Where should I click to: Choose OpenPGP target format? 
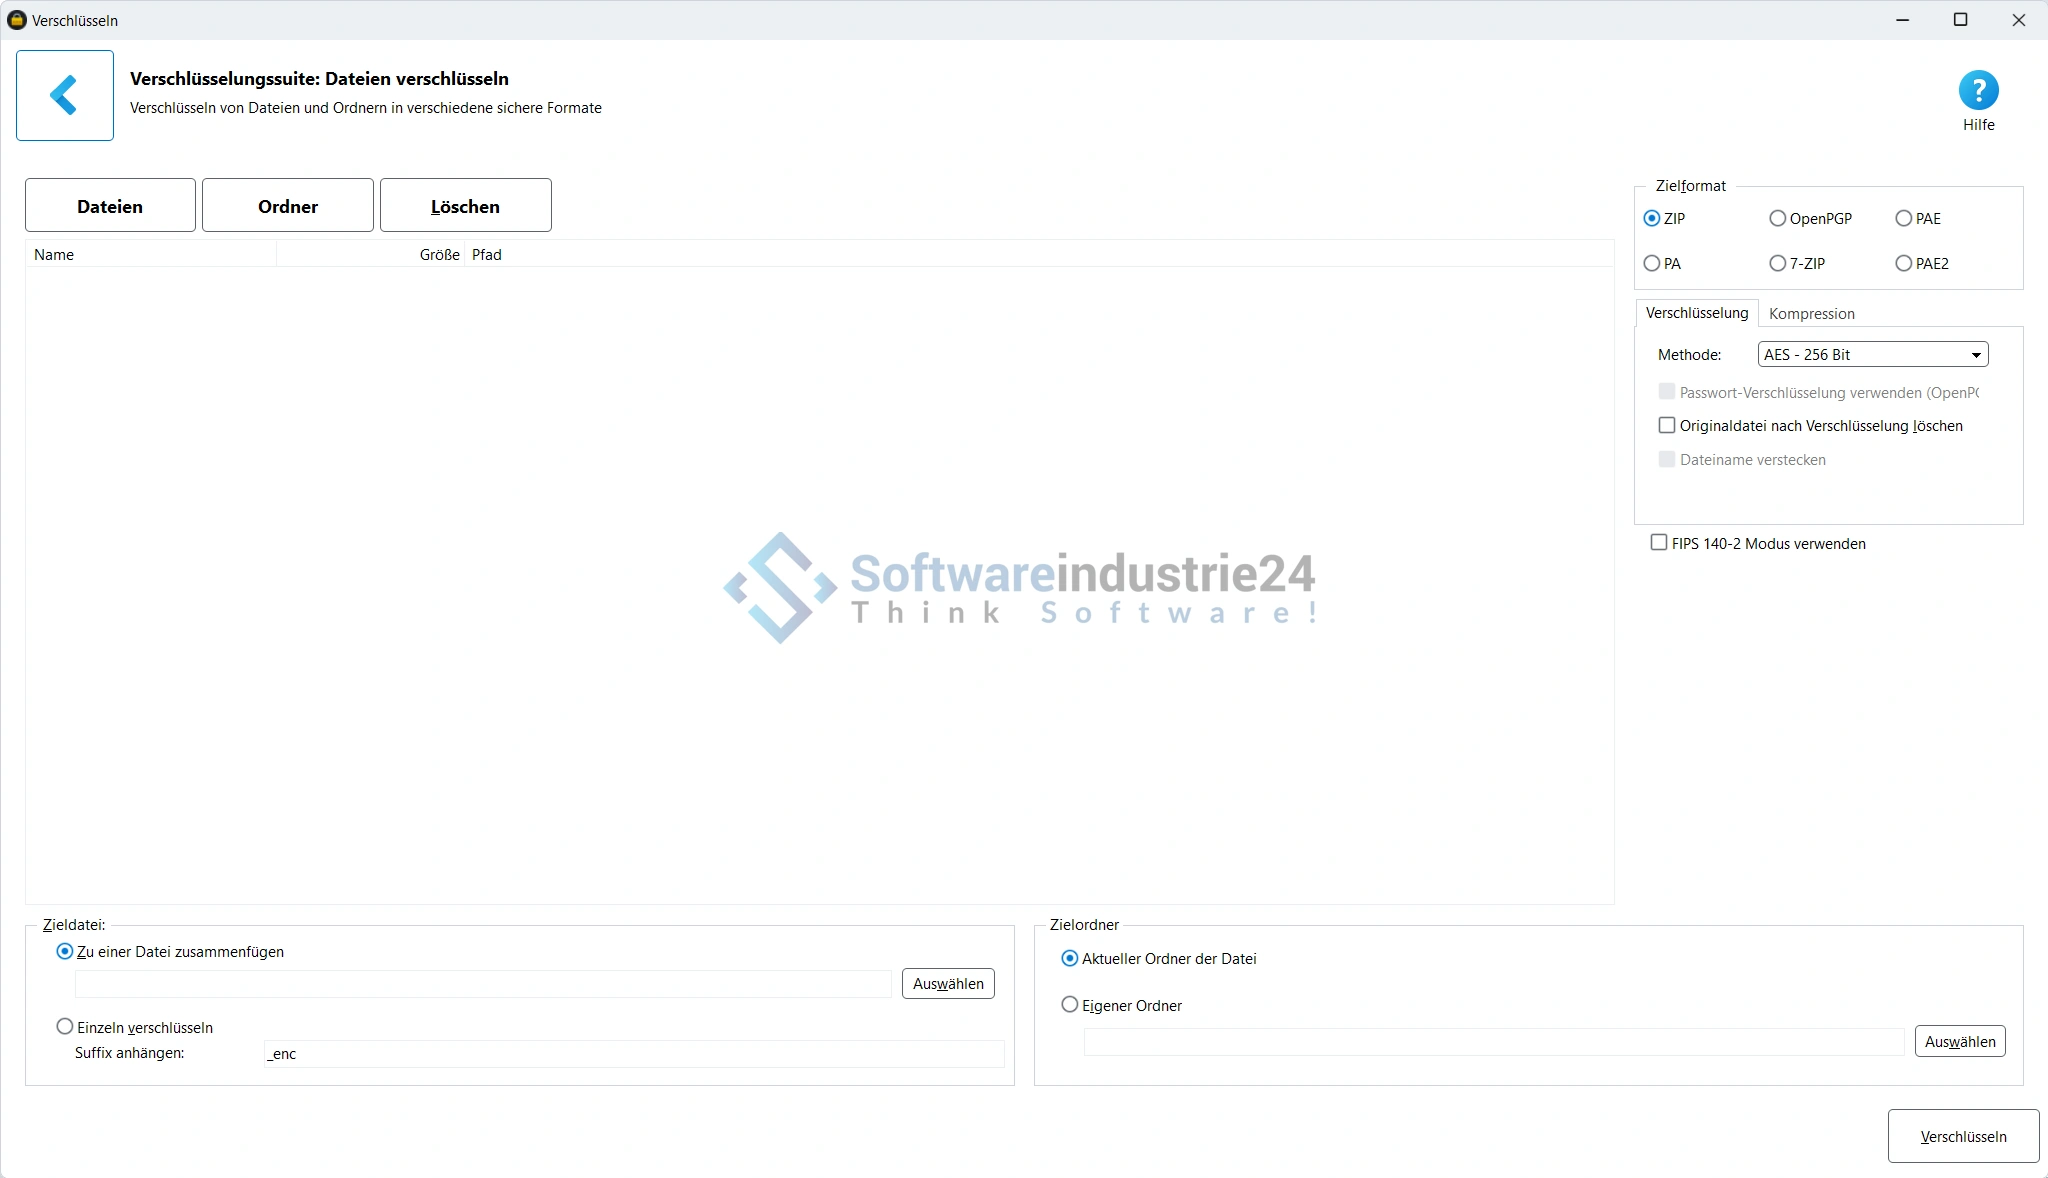coord(1778,218)
